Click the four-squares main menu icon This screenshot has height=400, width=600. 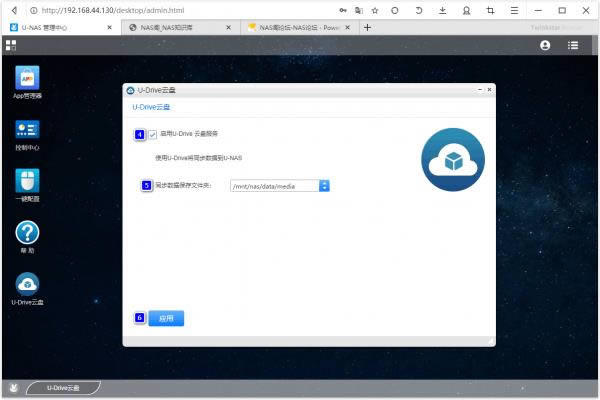(11, 45)
